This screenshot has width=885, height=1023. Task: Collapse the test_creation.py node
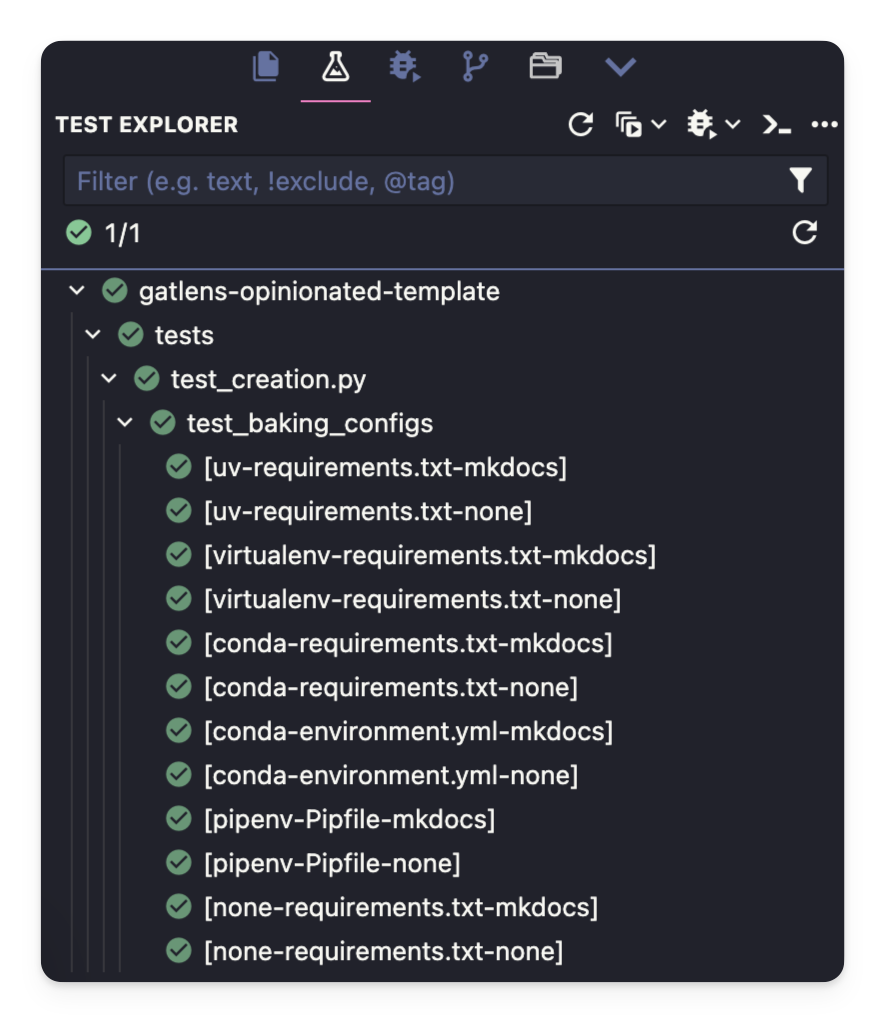tap(109, 378)
